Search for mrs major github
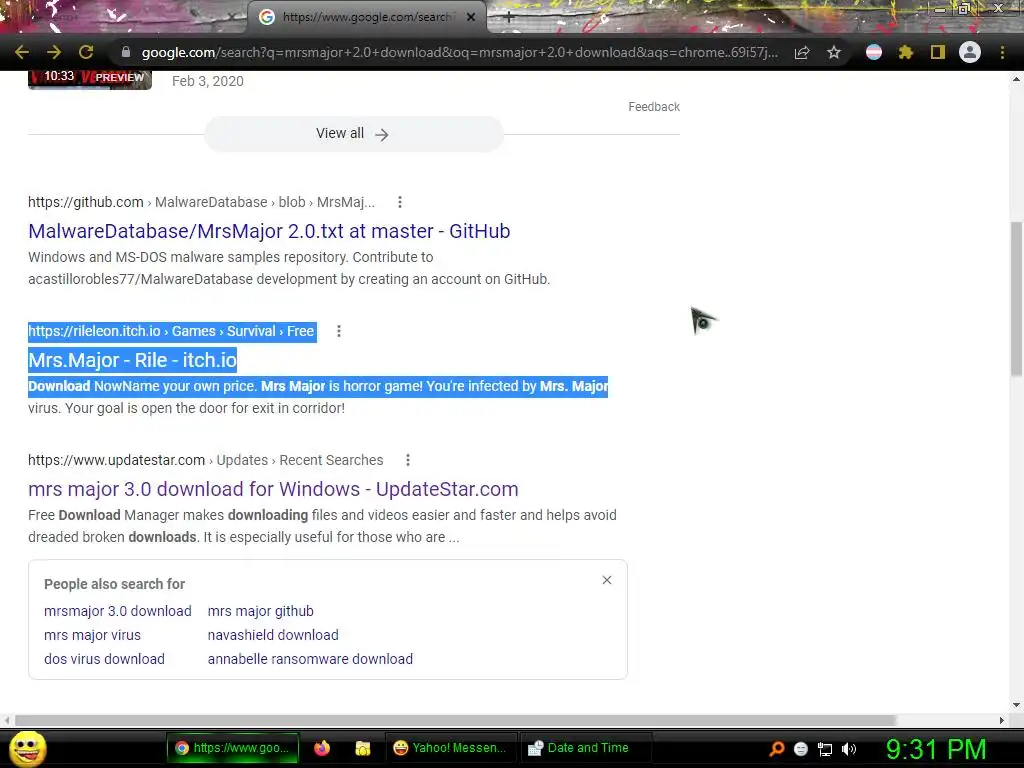The width and height of the screenshot is (1024, 768). (x=261, y=611)
